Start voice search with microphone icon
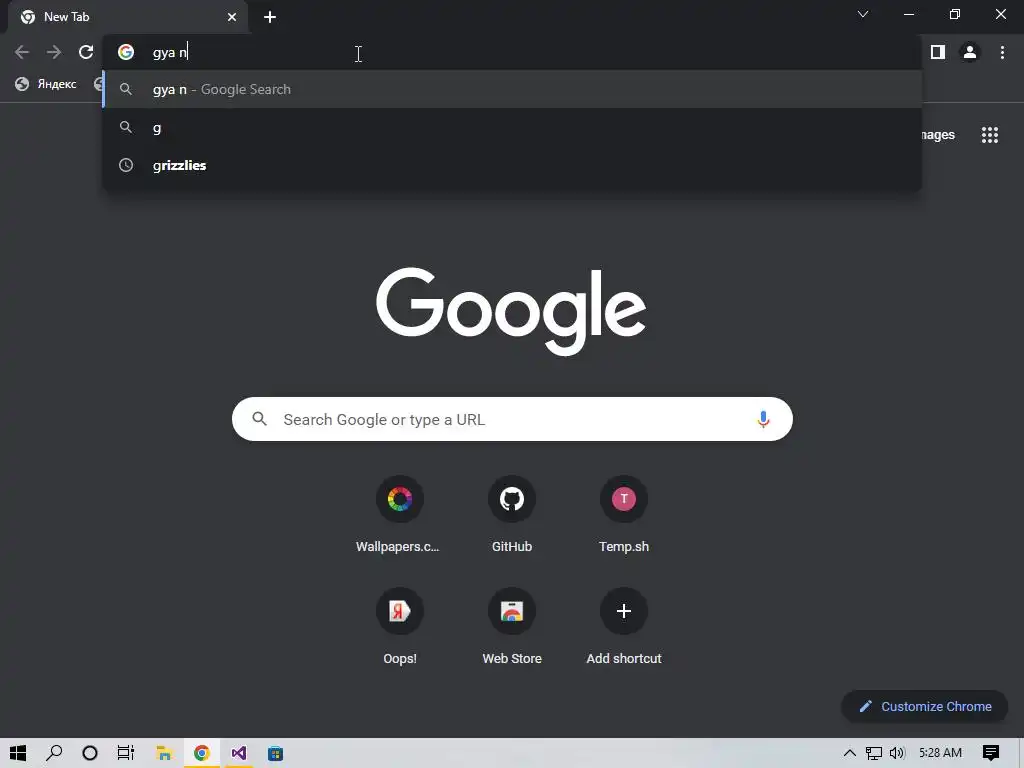Screen dimensions: 1024x768 763,419
